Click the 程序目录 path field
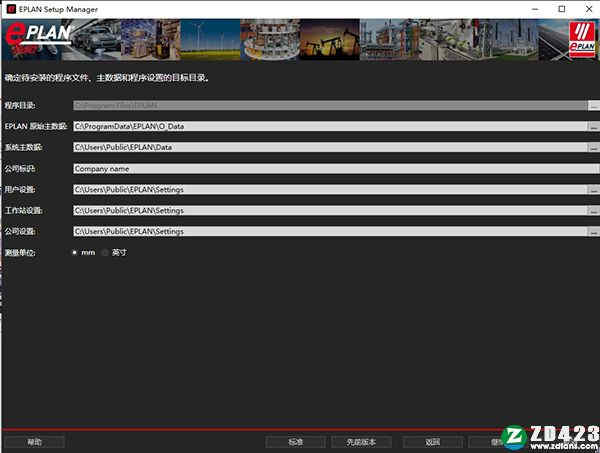 tap(330, 105)
